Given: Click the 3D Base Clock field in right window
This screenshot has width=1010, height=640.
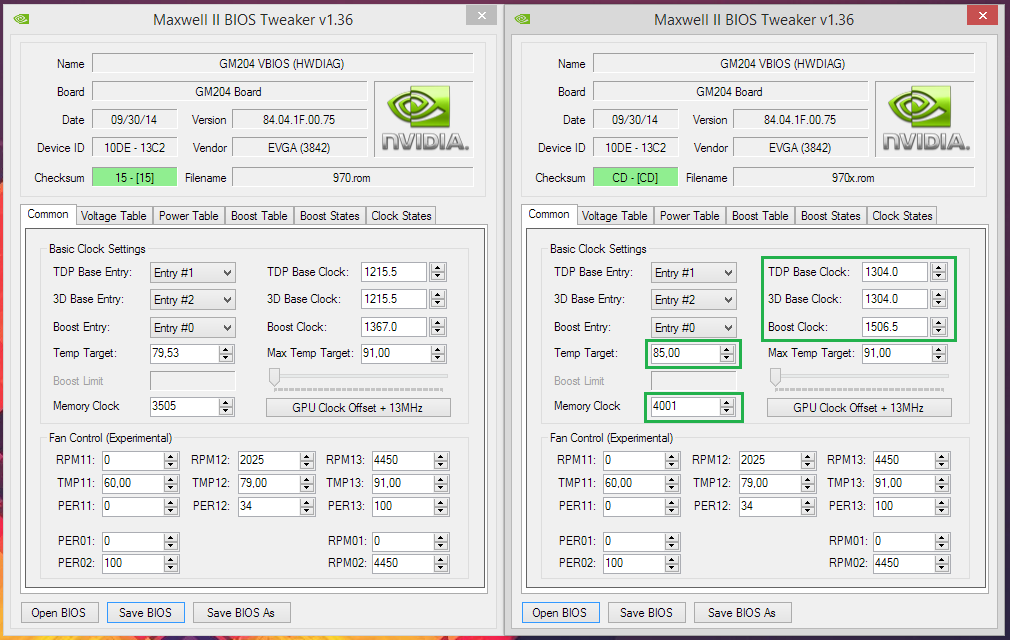Looking at the screenshot, I should (x=895, y=299).
